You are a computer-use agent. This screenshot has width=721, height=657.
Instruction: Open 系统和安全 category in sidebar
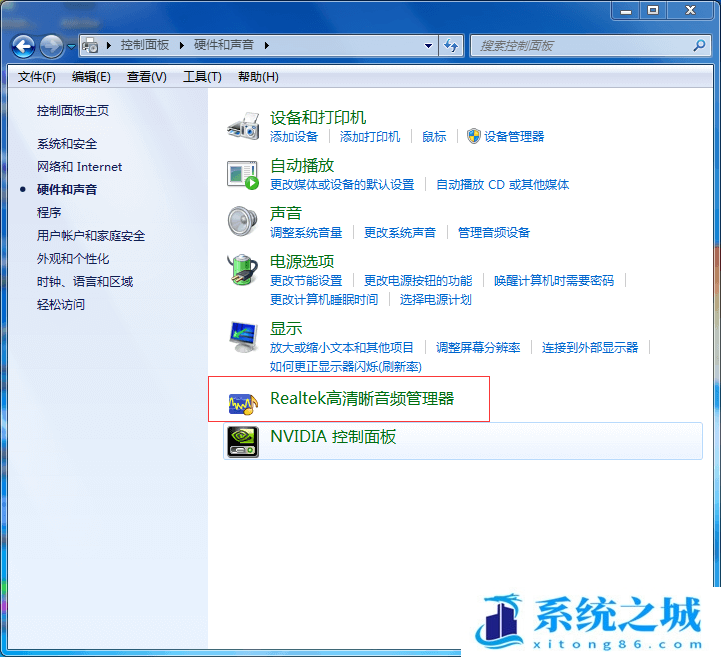point(67,144)
